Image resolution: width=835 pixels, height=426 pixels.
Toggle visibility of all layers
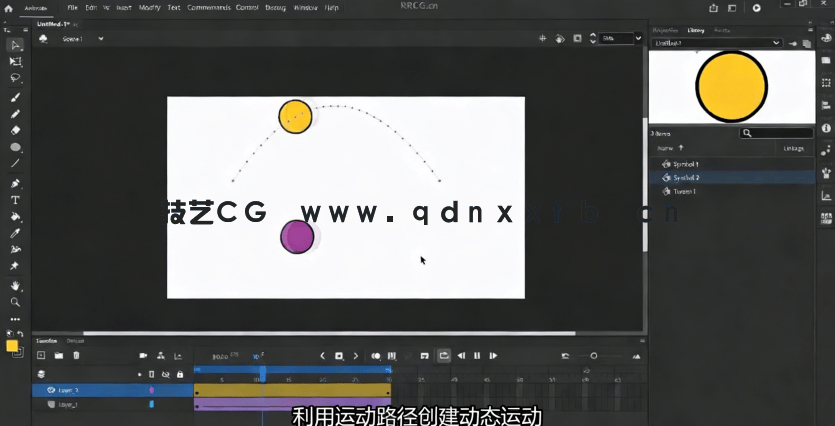pos(166,374)
